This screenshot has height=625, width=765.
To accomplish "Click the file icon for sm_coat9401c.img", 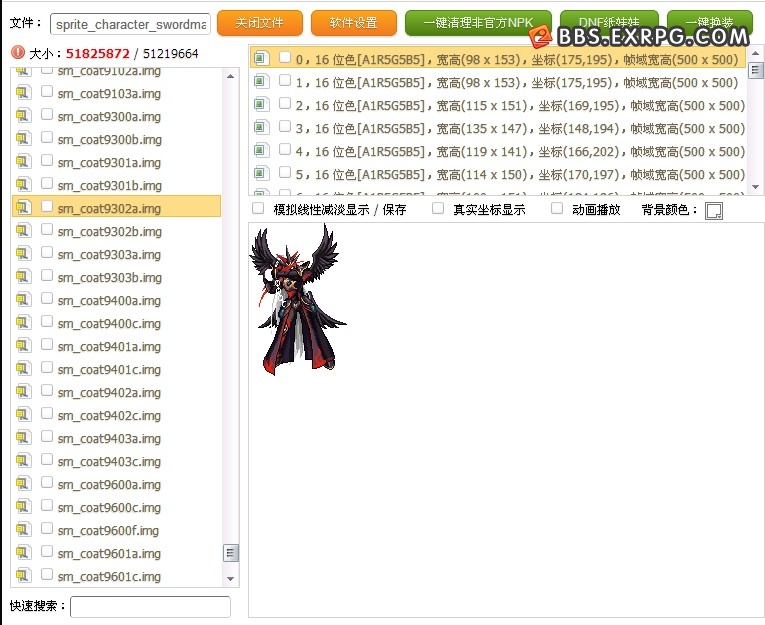I will [23, 368].
